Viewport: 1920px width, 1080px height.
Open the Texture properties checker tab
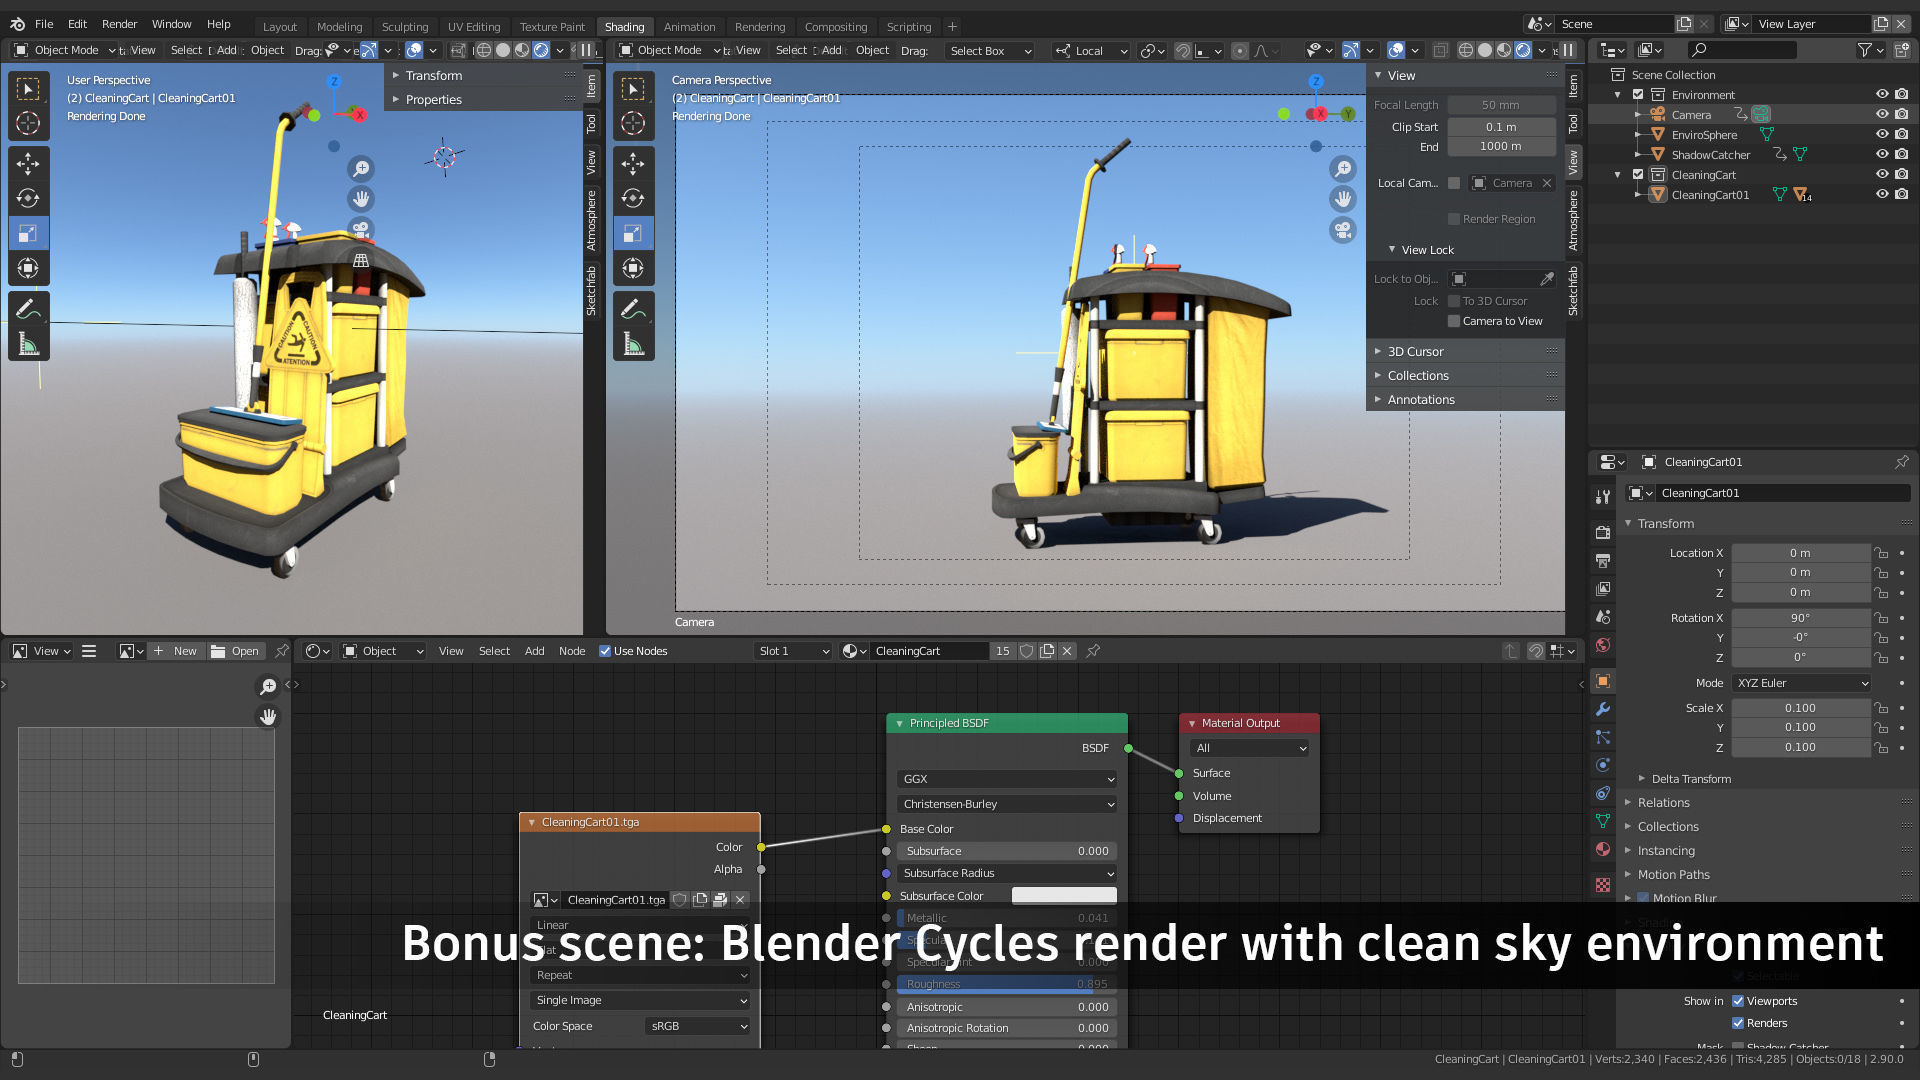point(1603,885)
